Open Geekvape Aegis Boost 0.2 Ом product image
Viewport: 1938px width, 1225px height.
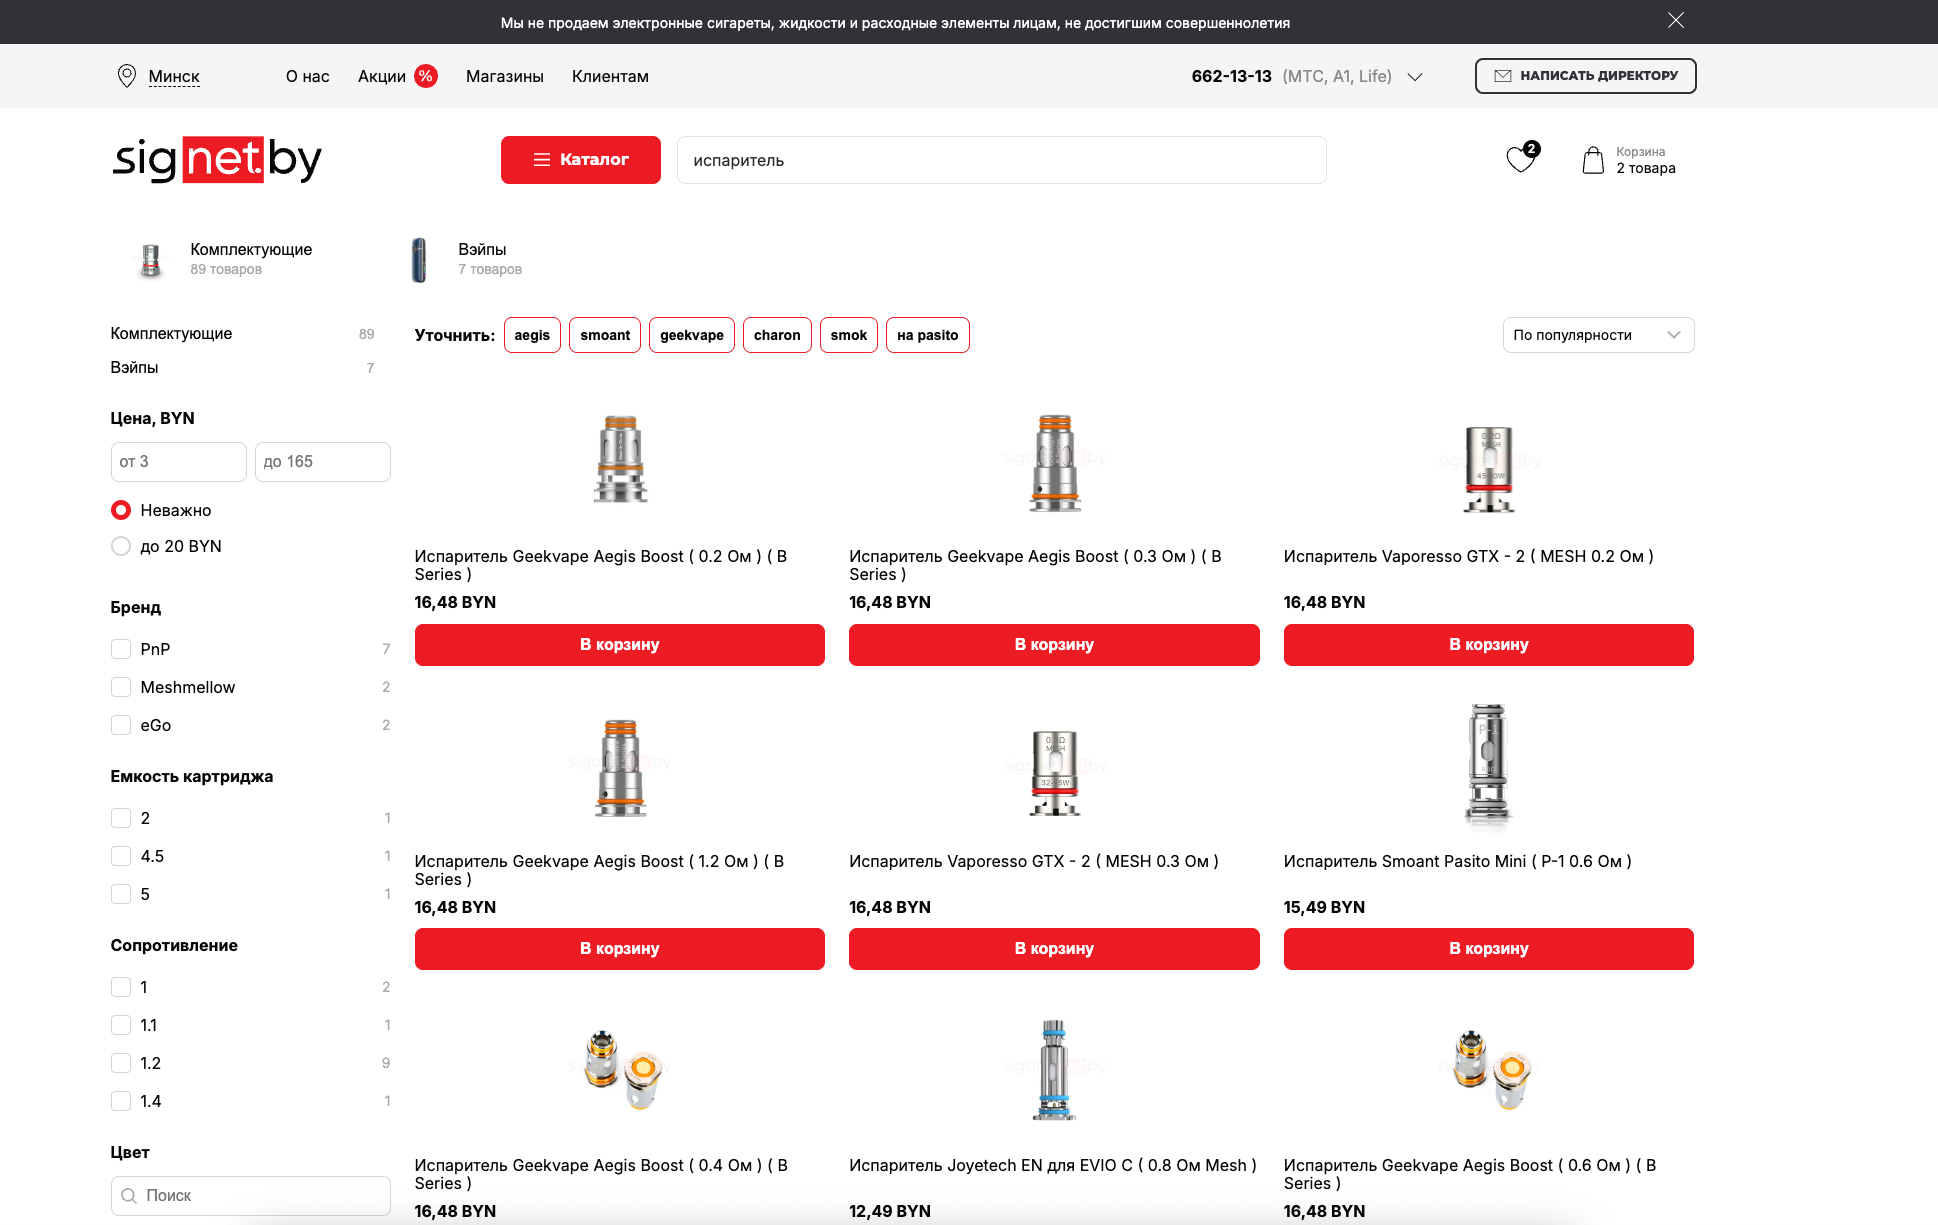[620, 459]
